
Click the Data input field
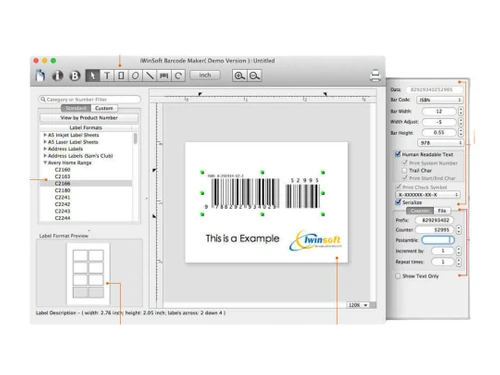(434, 89)
